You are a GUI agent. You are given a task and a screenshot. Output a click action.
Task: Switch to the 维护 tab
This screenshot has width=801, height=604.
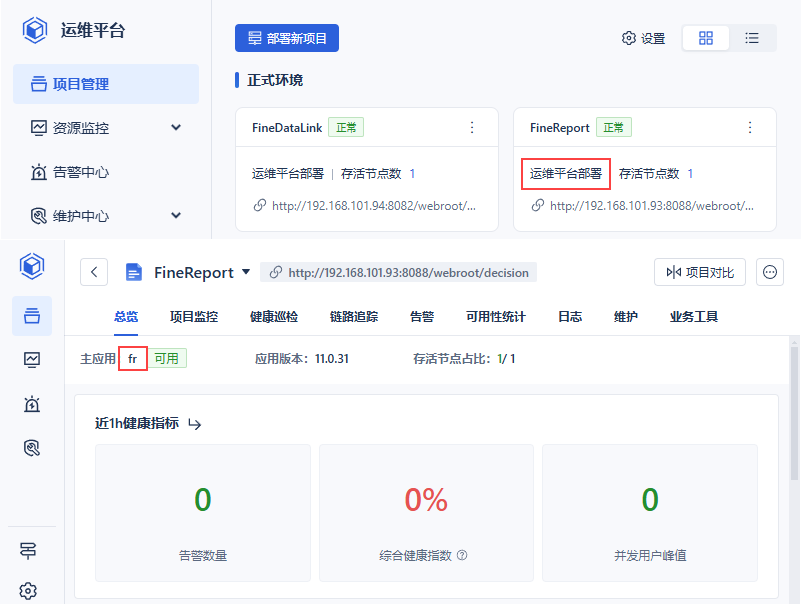click(626, 317)
